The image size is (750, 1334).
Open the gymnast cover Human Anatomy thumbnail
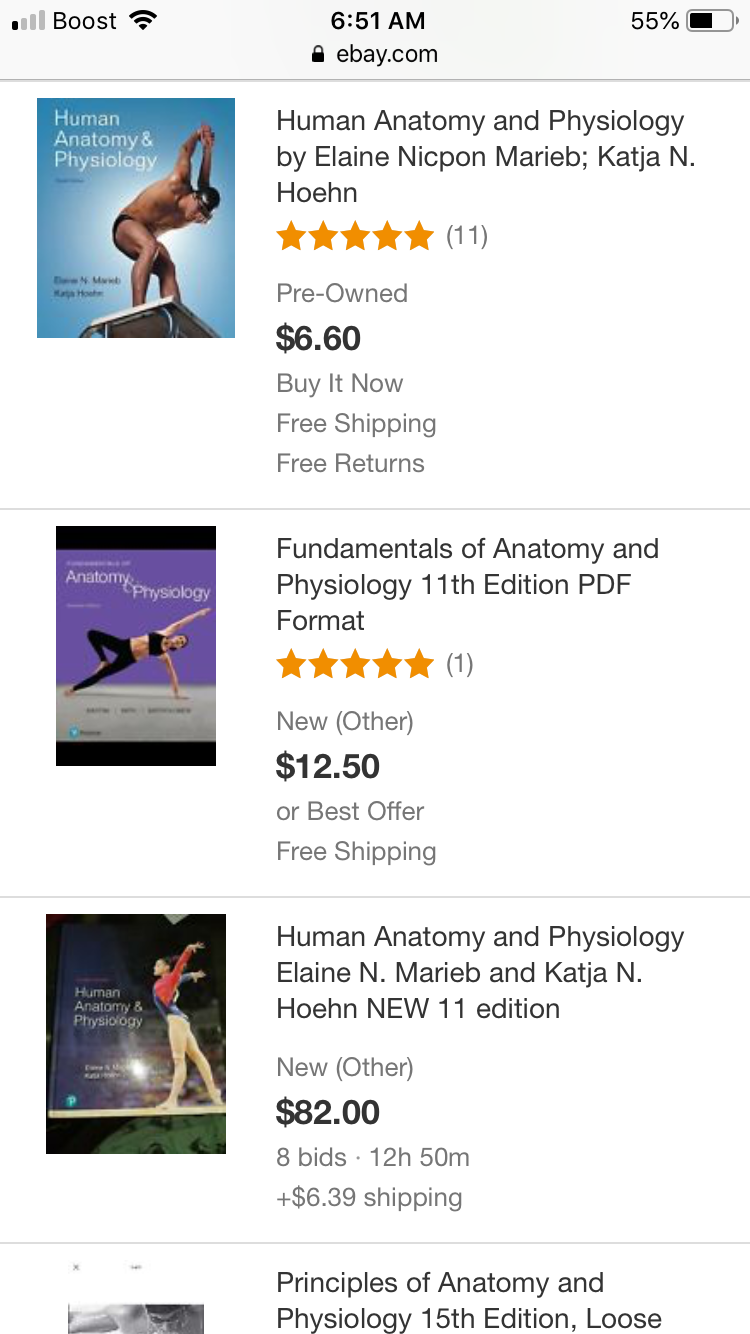136,1034
